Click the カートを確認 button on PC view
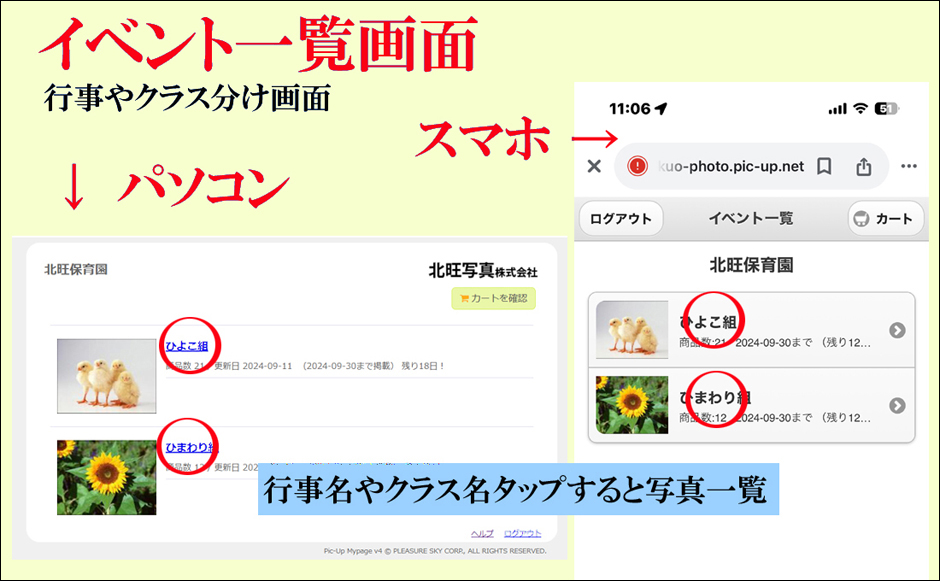The height and width of the screenshot is (581, 940). coord(493,298)
